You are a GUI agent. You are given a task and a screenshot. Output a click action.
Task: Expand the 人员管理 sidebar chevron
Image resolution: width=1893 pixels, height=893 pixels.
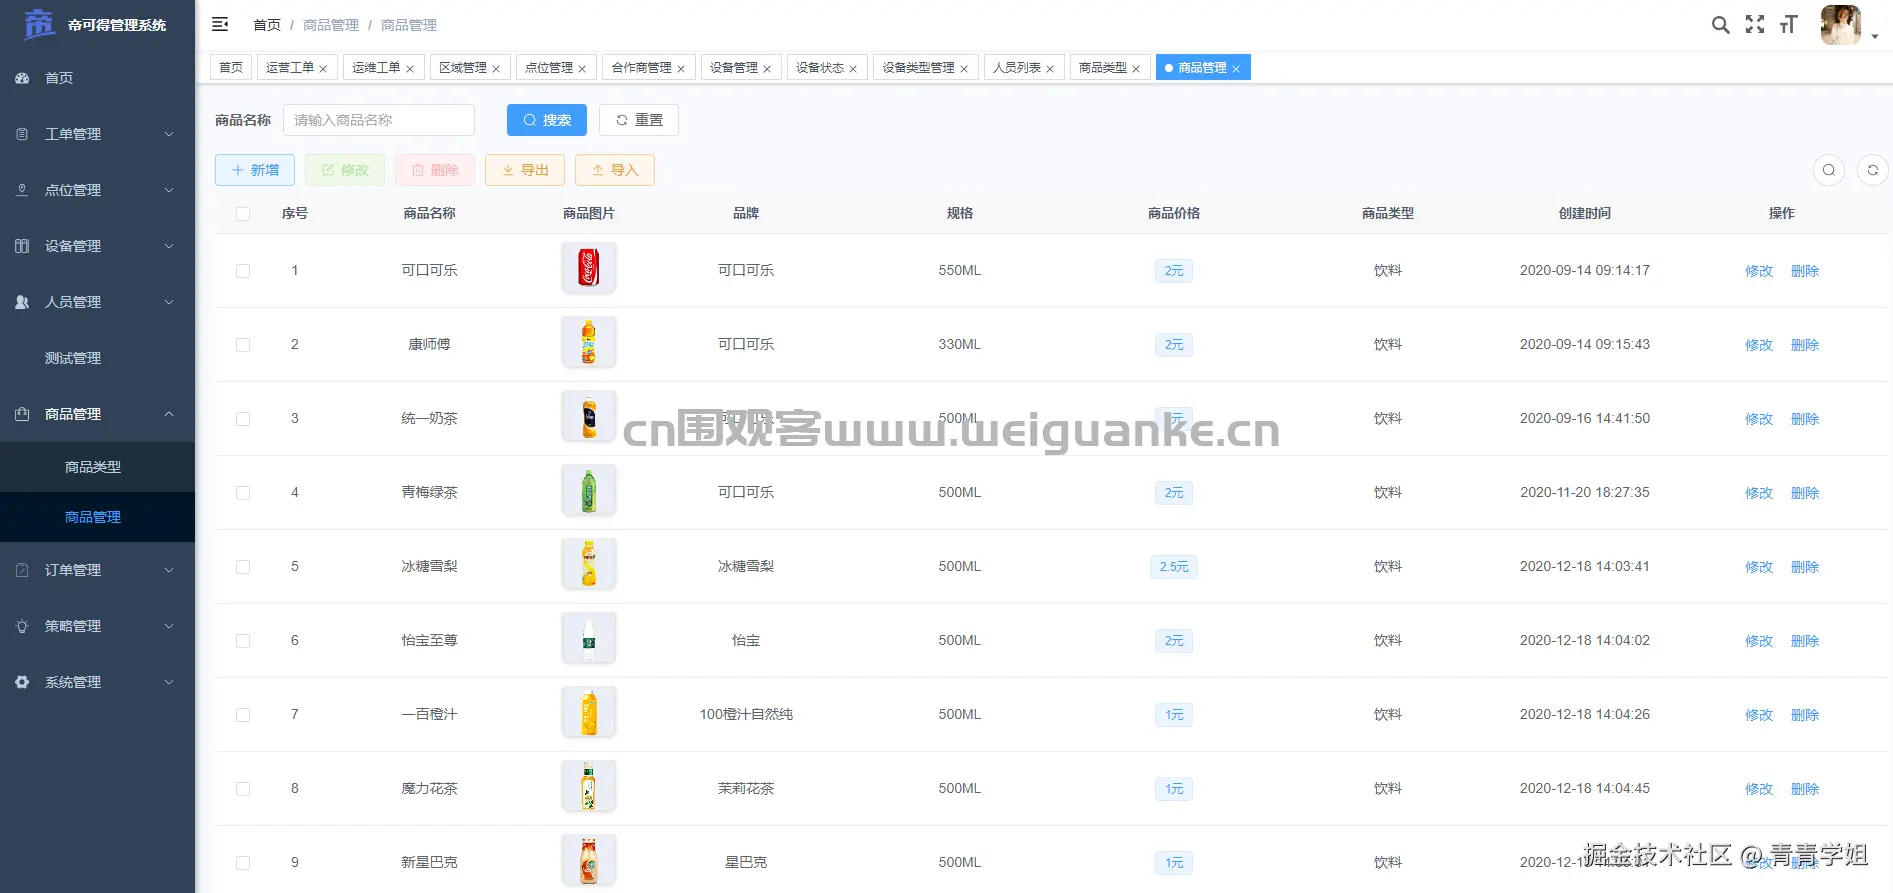169,302
